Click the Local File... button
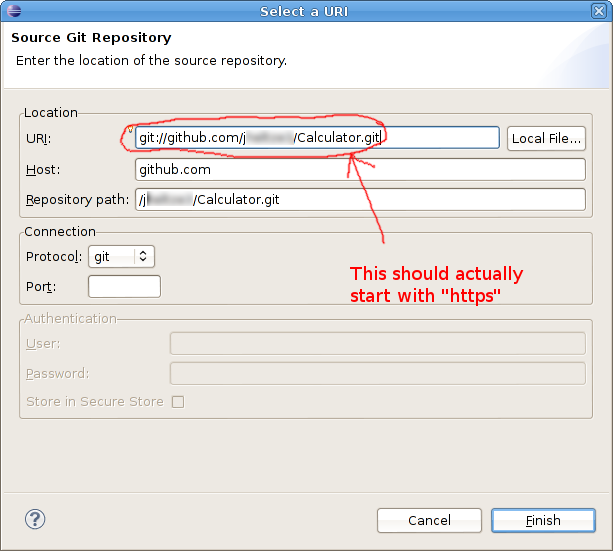The height and width of the screenshot is (551, 613). tap(546, 138)
